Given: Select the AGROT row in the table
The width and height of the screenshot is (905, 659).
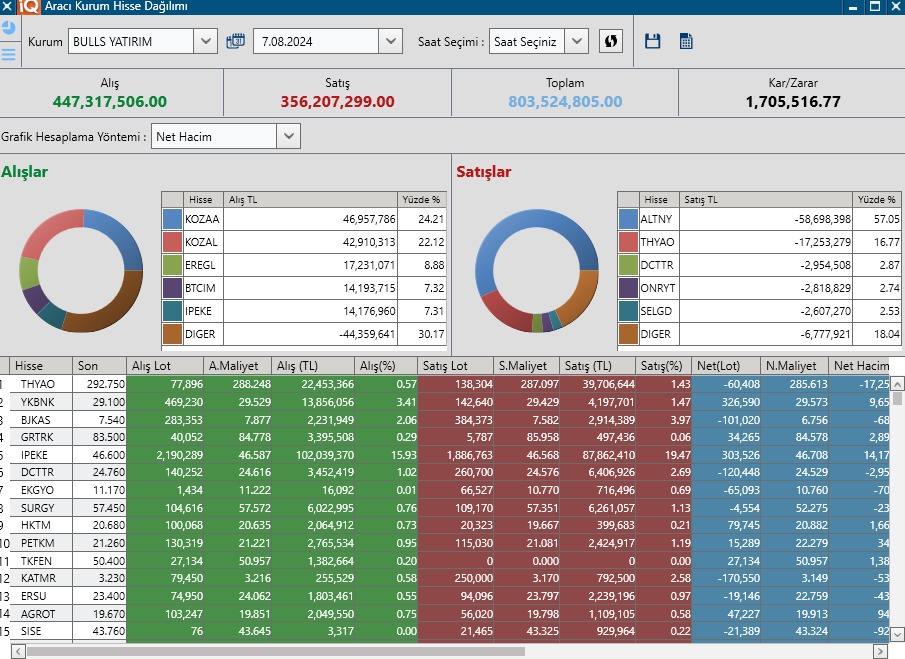Looking at the screenshot, I should 444,614.
